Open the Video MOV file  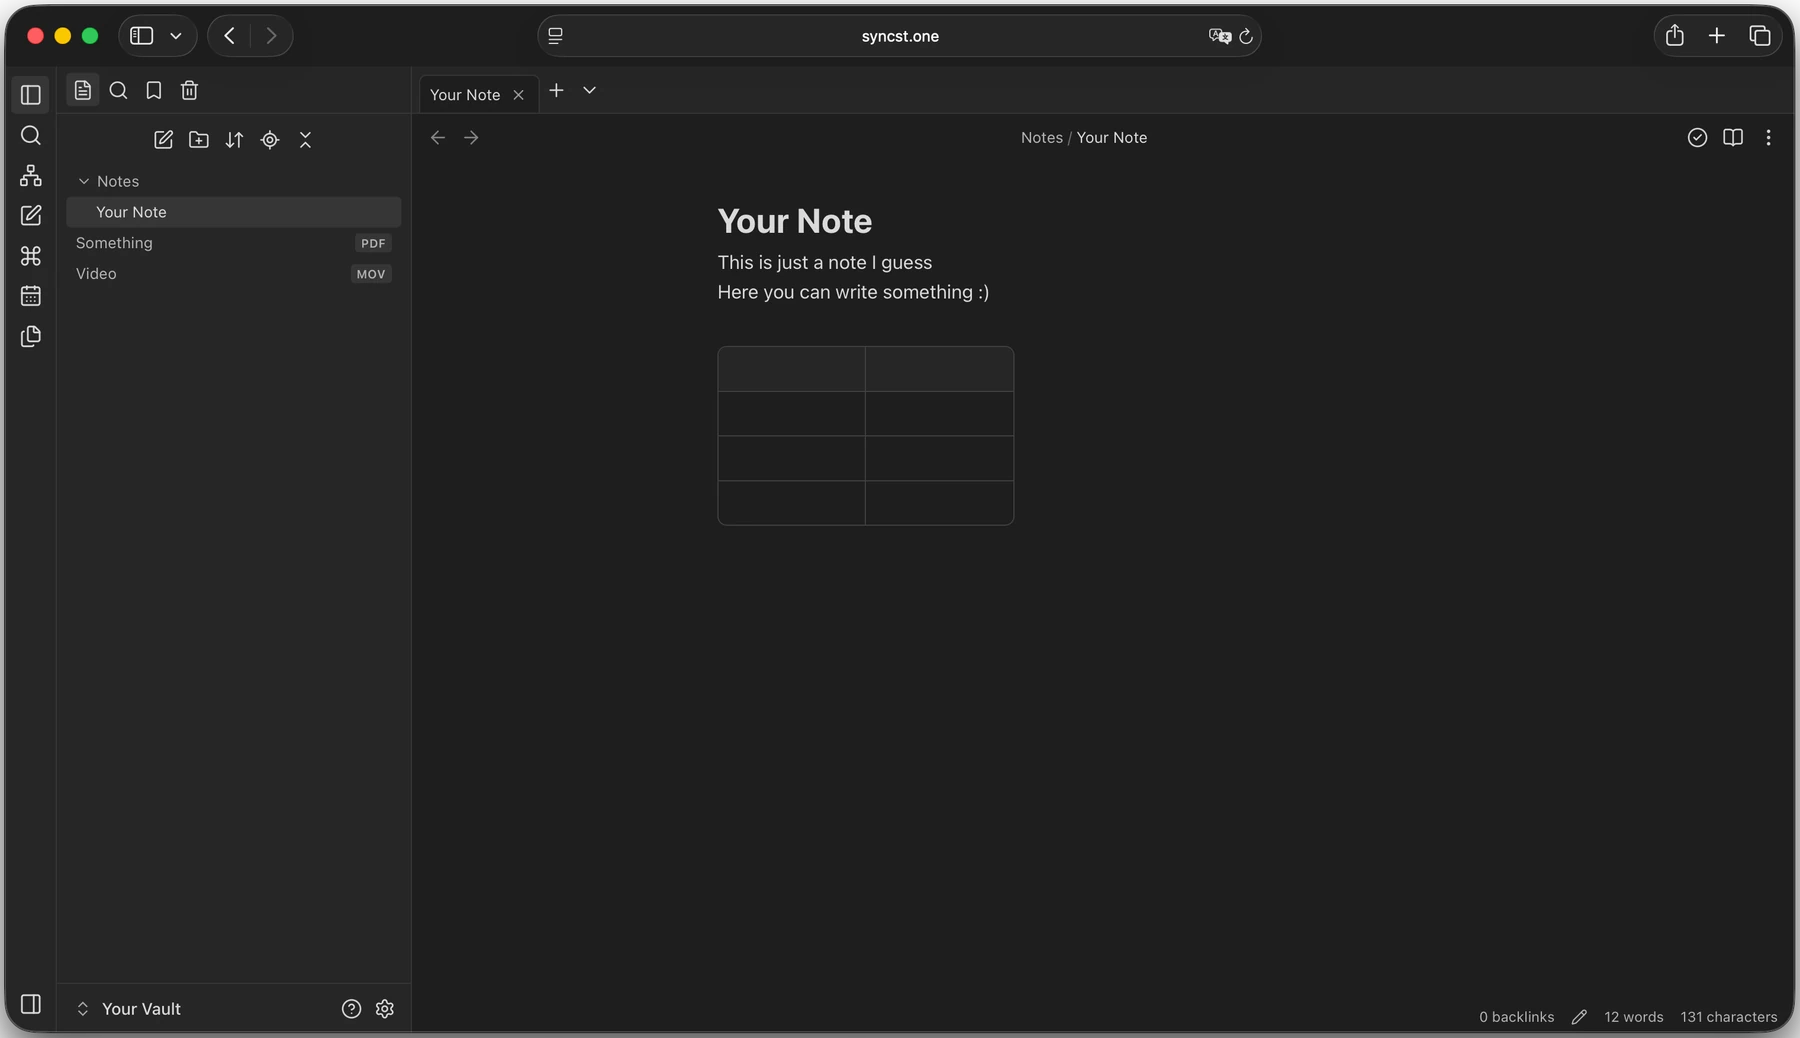234,274
